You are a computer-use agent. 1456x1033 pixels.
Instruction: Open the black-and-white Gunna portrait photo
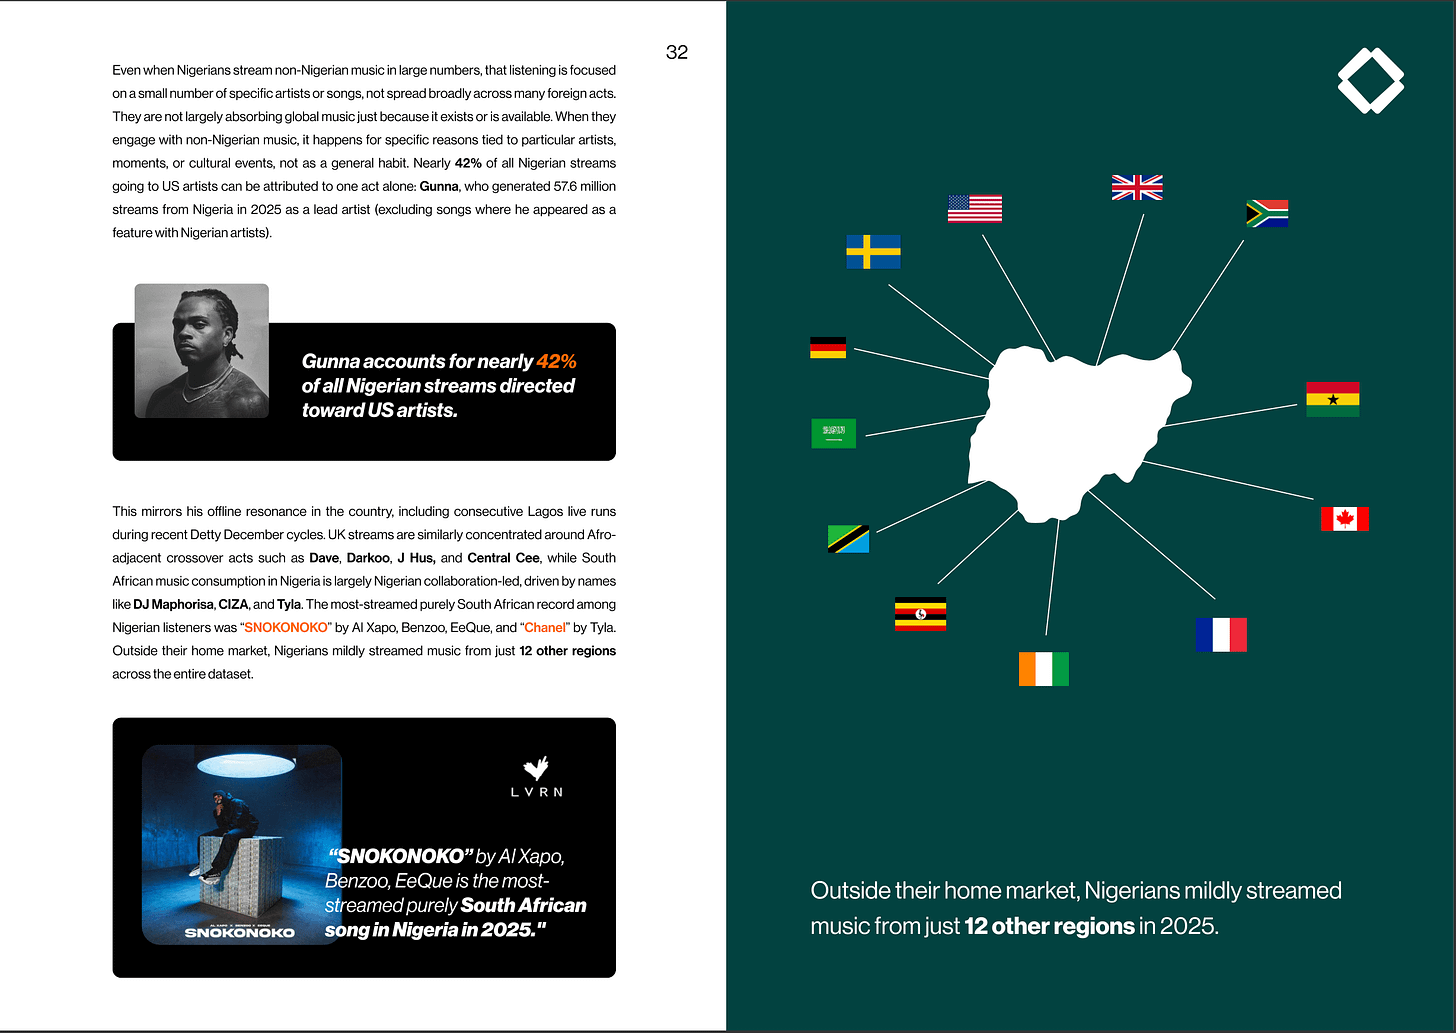click(x=202, y=351)
